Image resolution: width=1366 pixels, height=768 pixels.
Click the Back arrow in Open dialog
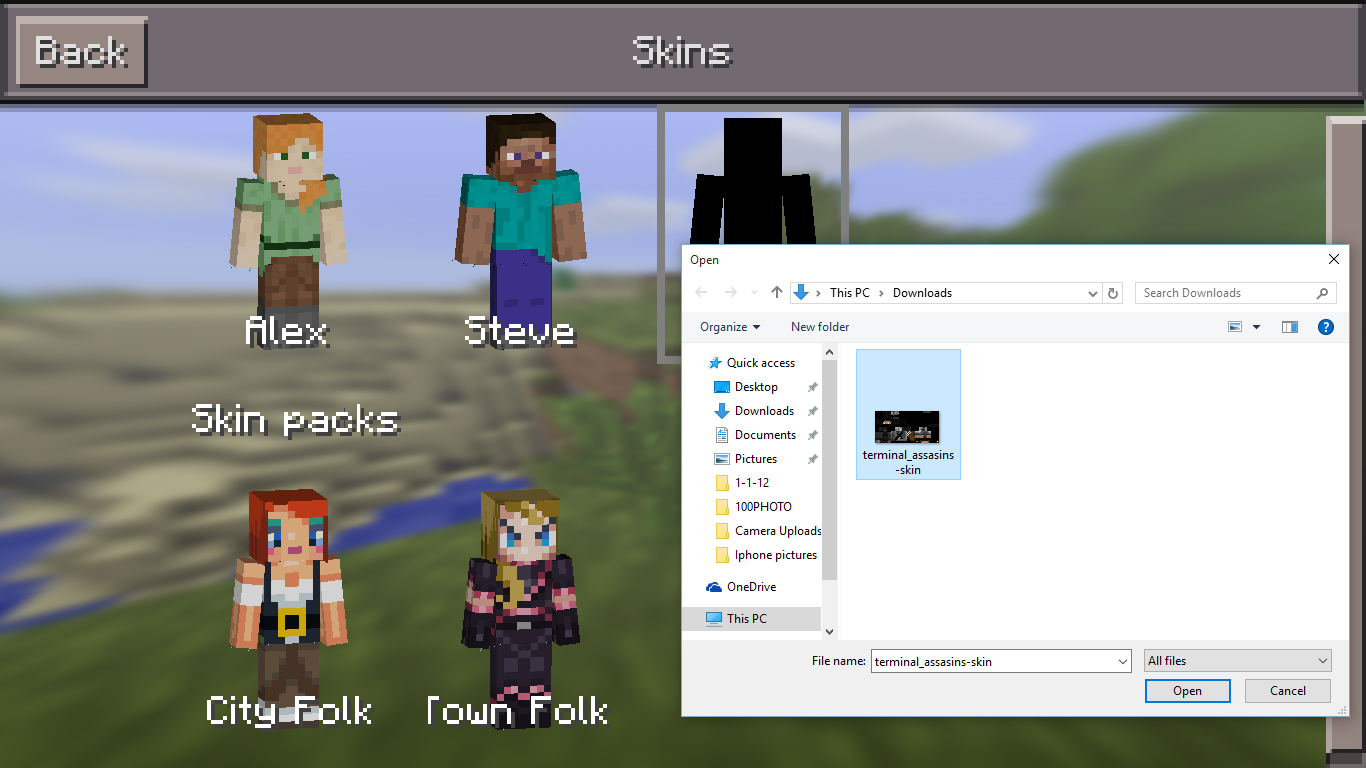click(702, 293)
